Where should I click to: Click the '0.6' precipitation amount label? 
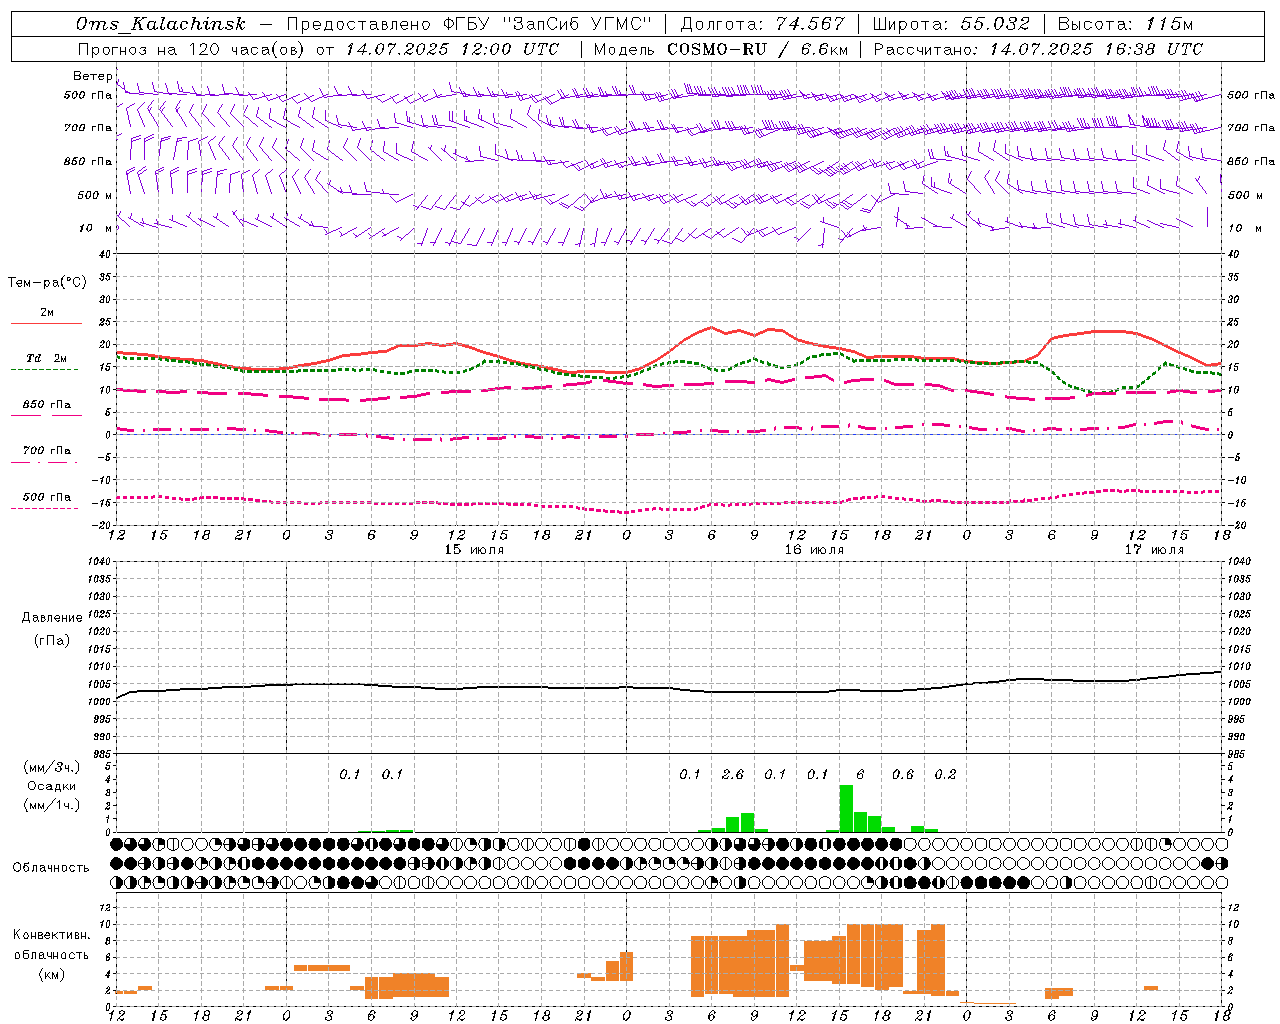click(903, 774)
